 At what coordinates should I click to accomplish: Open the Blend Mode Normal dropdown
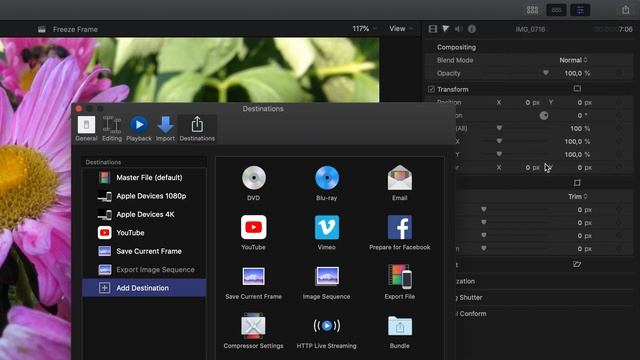pos(573,60)
